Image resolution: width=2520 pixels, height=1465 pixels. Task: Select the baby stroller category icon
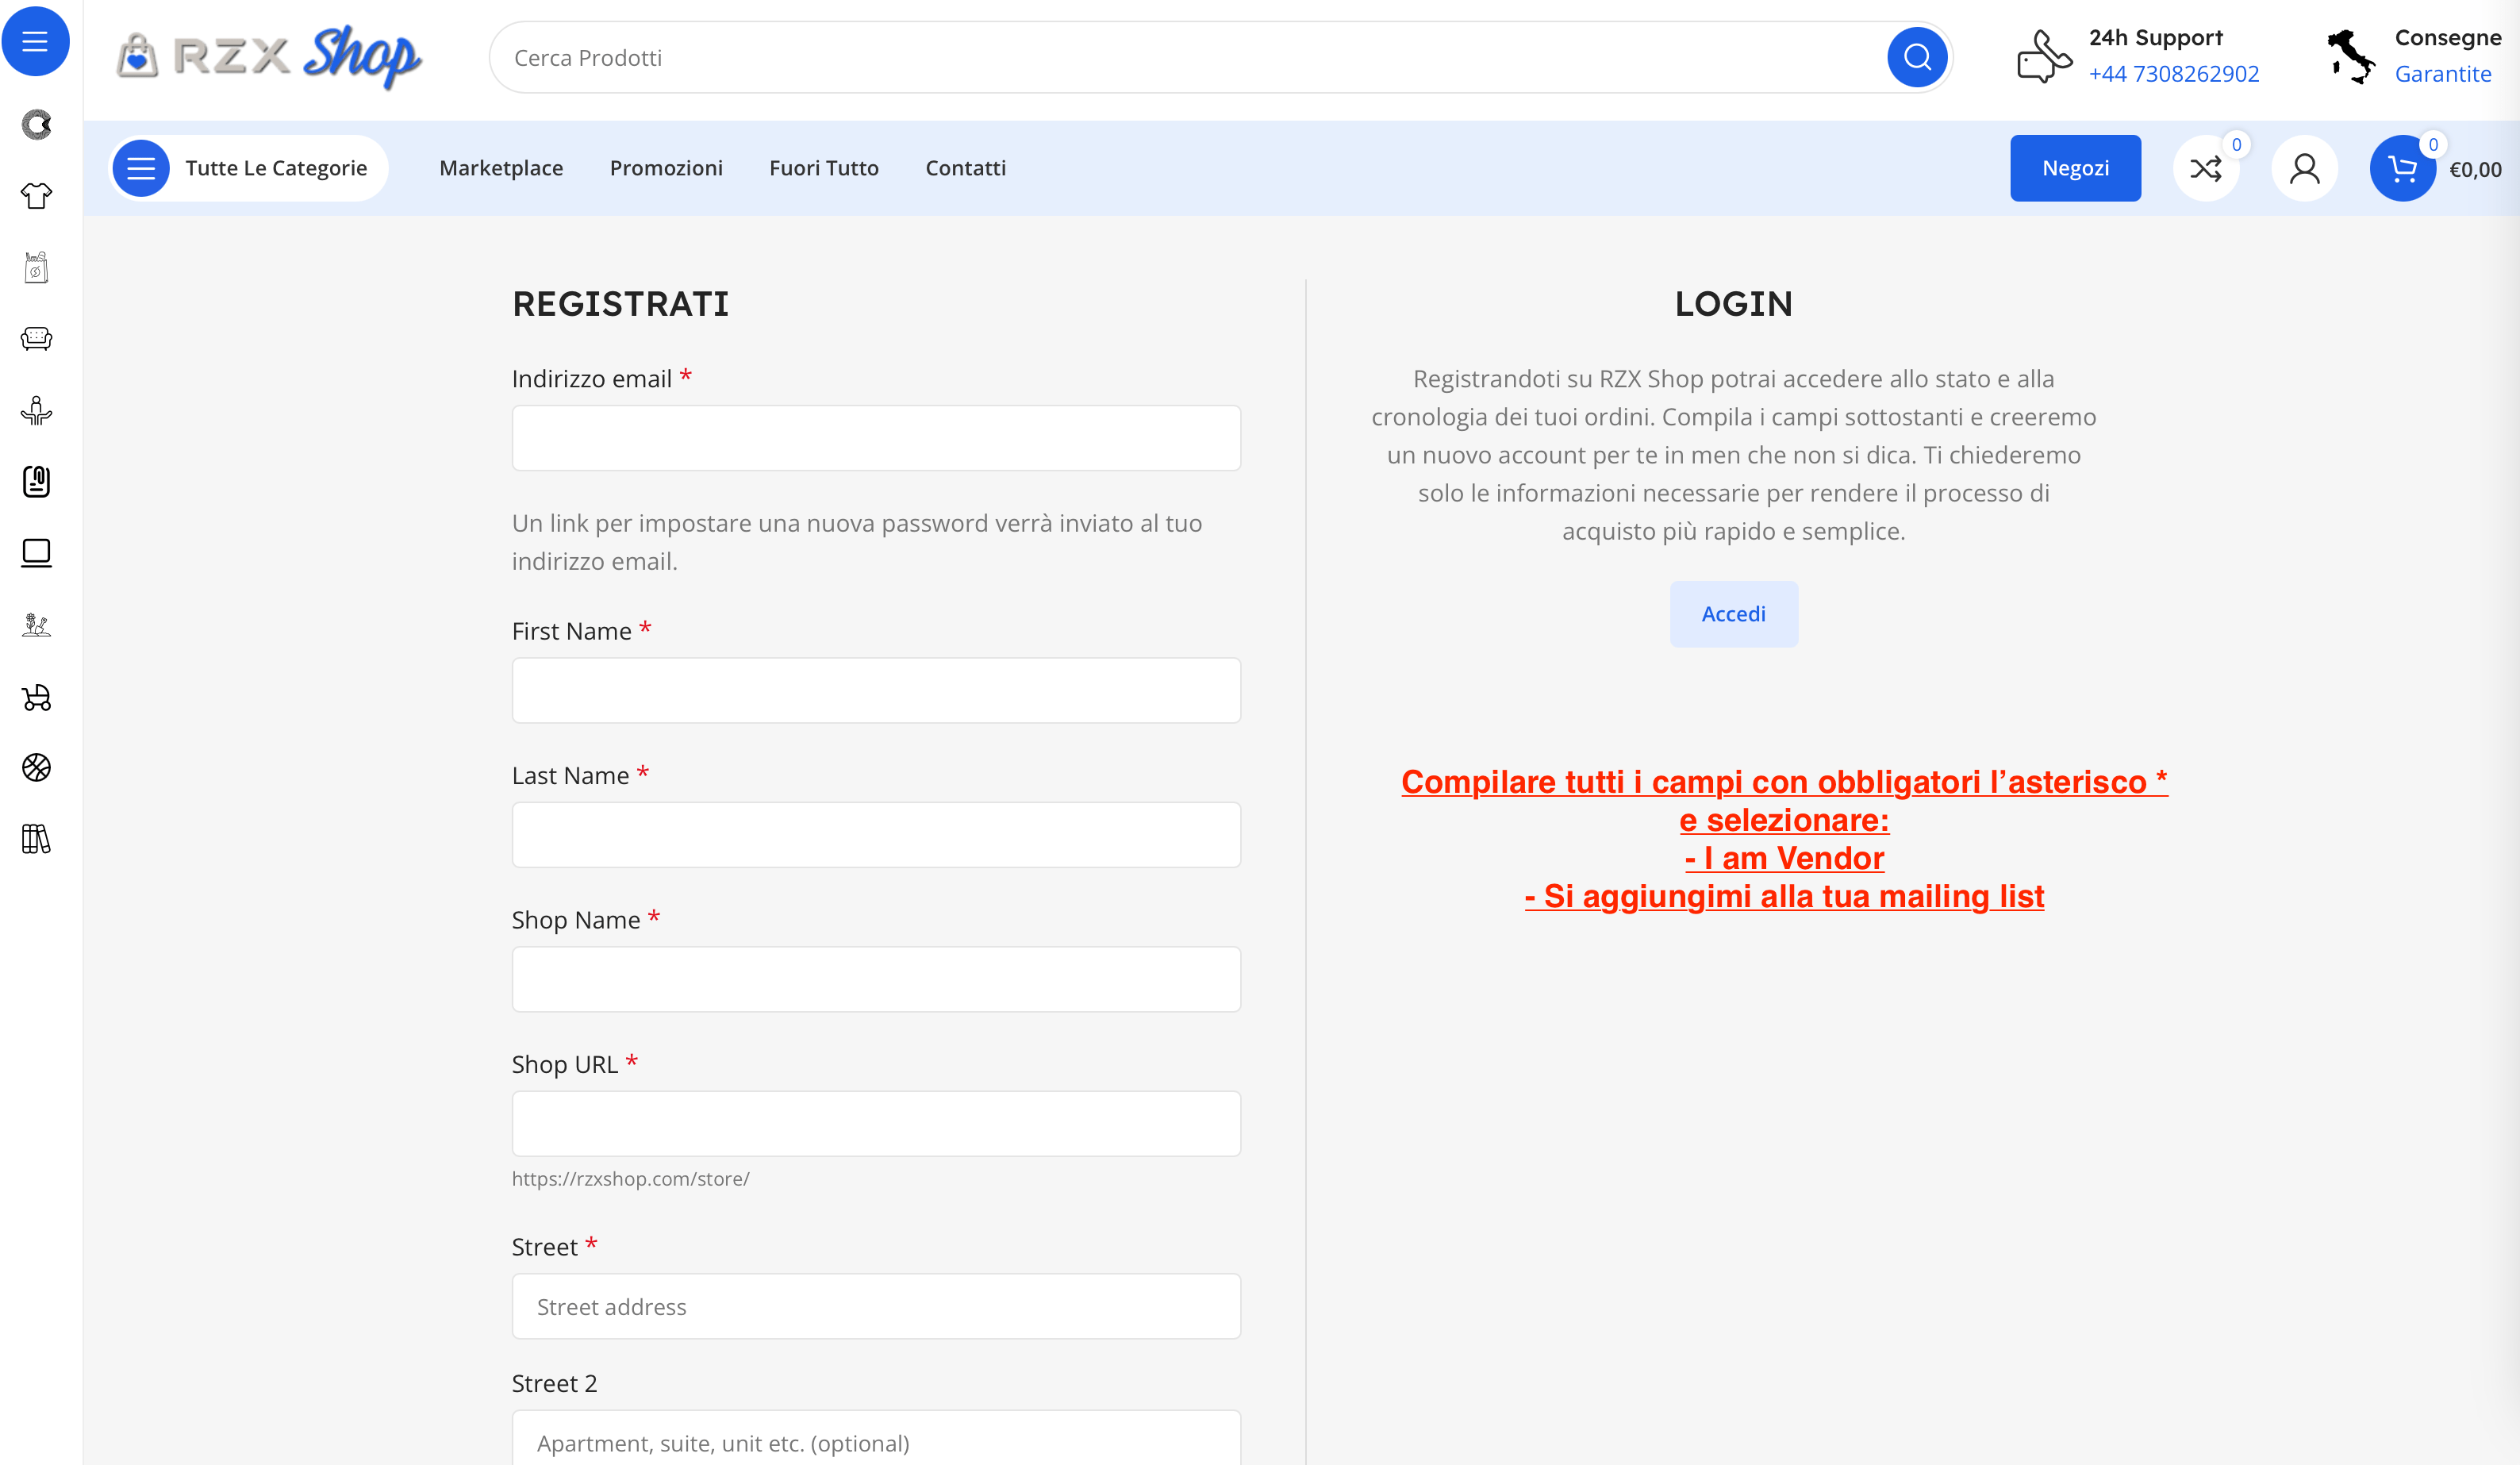pyautogui.click(x=36, y=697)
